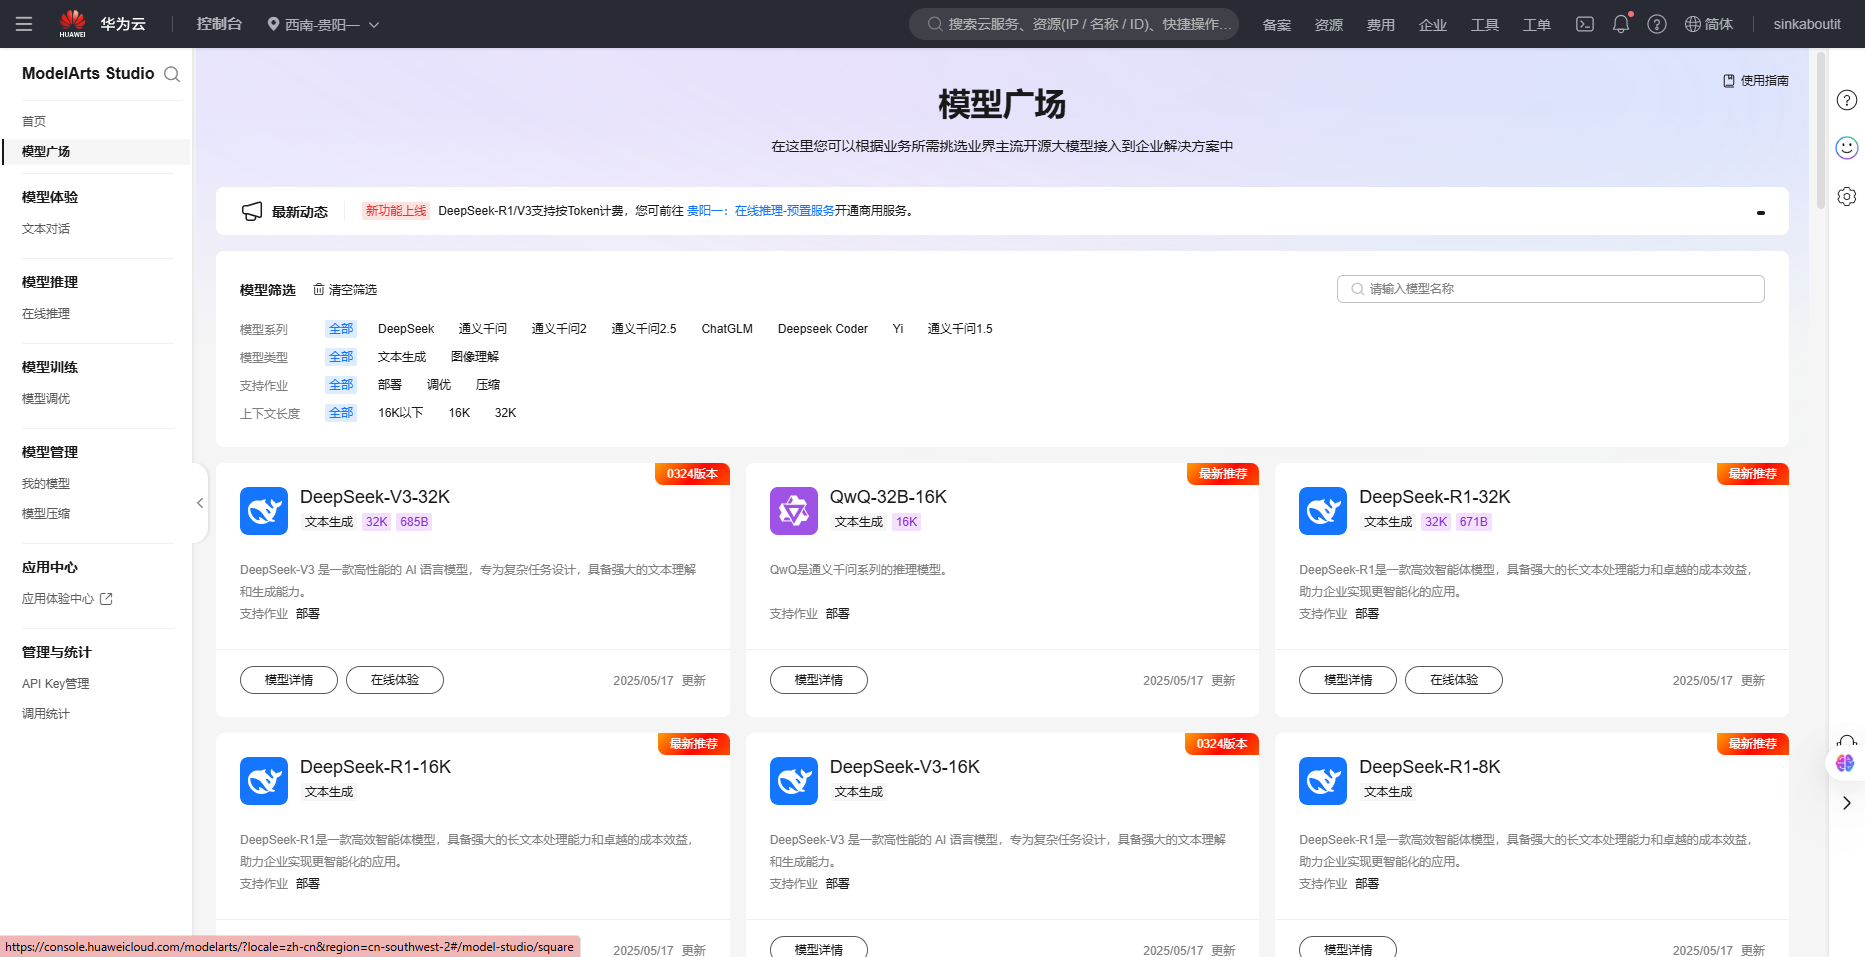Open the 调用统计 sidebar item

[46, 714]
